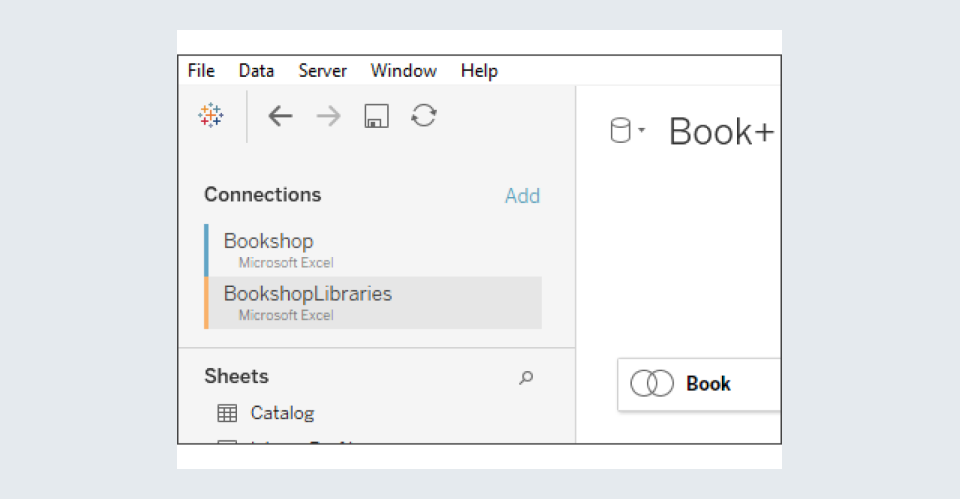Image resolution: width=960 pixels, height=499 pixels.
Task: Select the Bookshop connection
Action: coord(373,250)
